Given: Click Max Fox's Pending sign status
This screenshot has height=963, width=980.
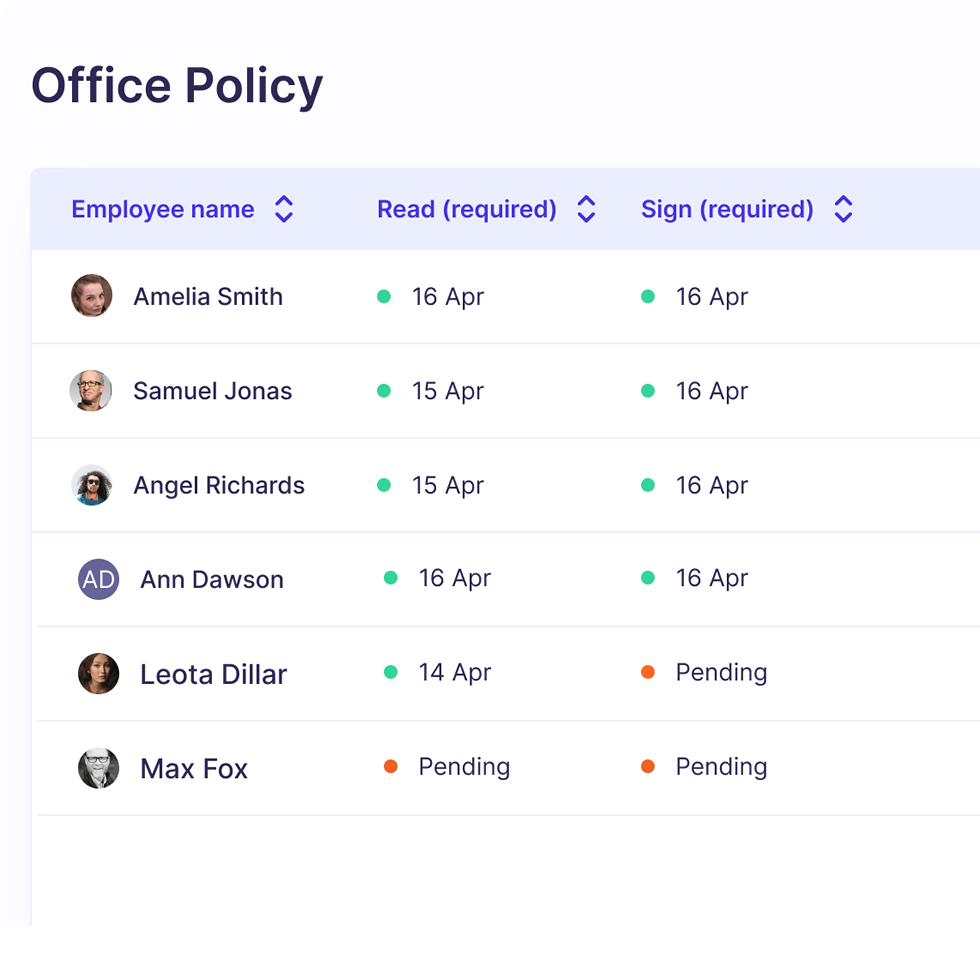Looking at the screenshot, I should pos(721,767).
